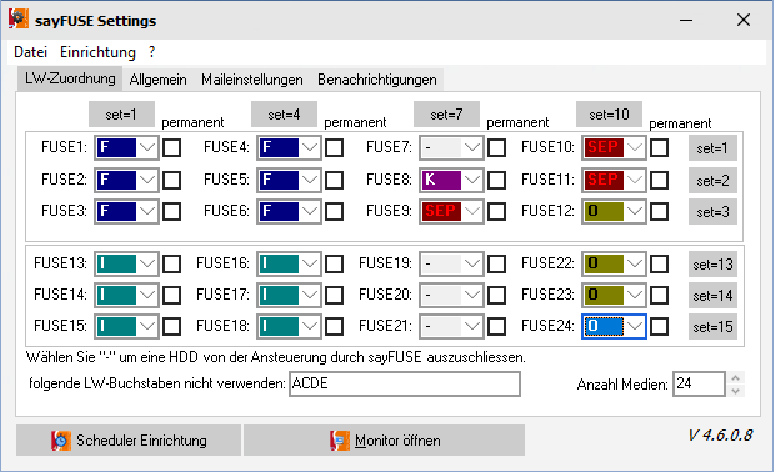Screen dimensions: 774x472
Task: Check the permanent box for FUSE24
Action: (x=659, y=326)
